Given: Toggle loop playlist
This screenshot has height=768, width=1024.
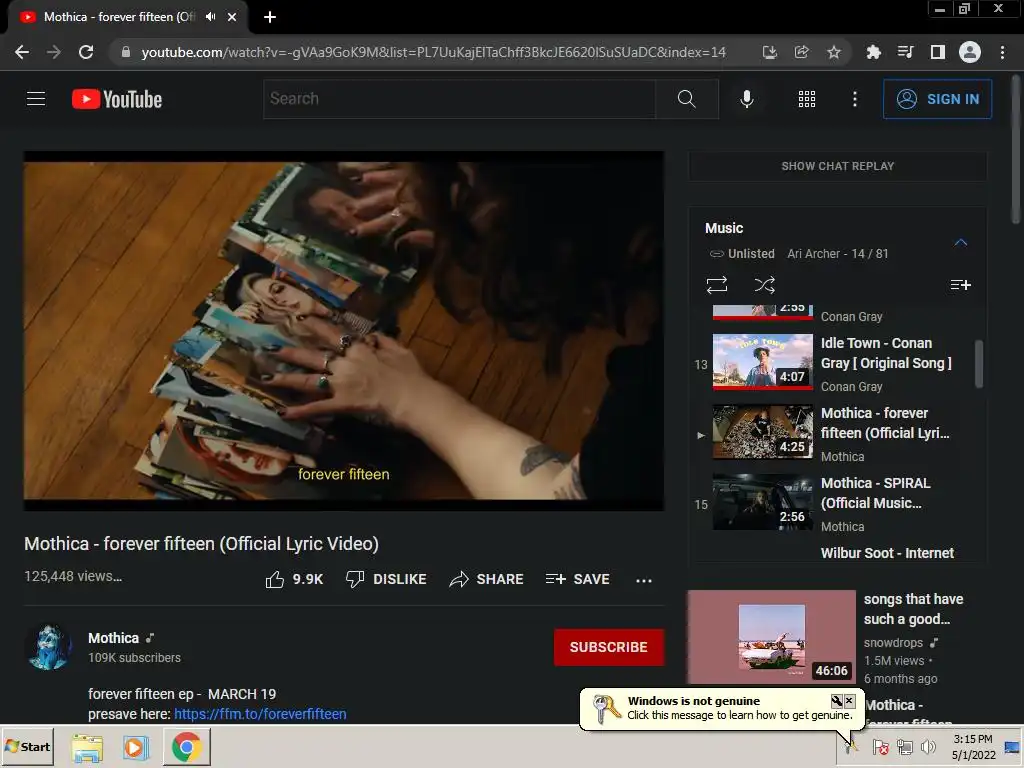Looking at the screenshot, I should [716, 285].
